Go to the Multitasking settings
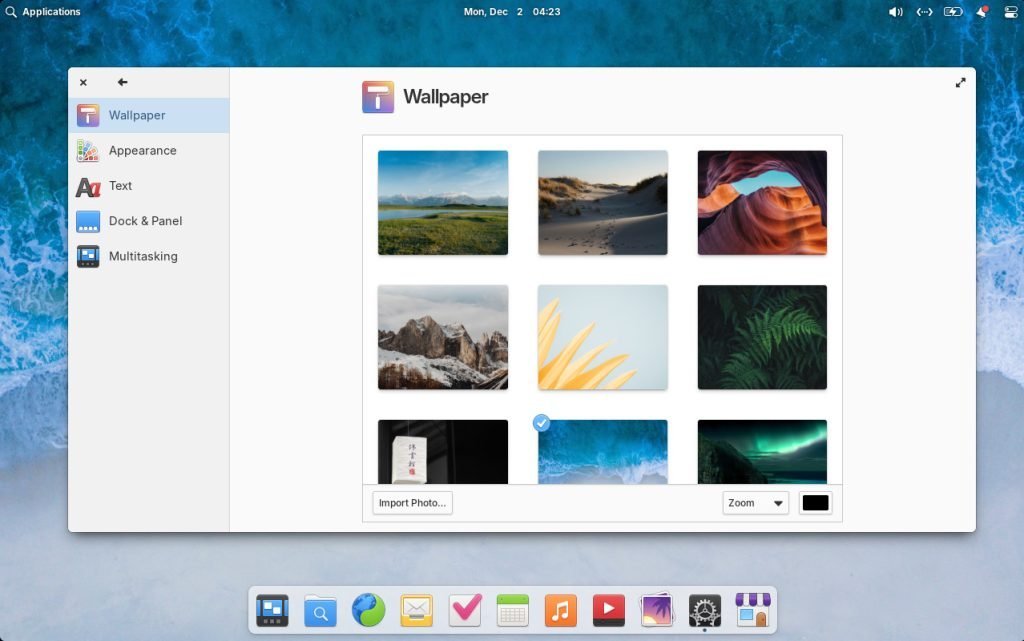This screenshot has width=1024, height=641. point(142,256)
